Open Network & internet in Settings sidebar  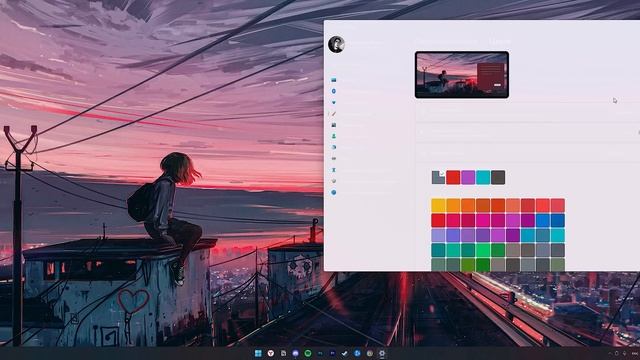tap(333, 102)
